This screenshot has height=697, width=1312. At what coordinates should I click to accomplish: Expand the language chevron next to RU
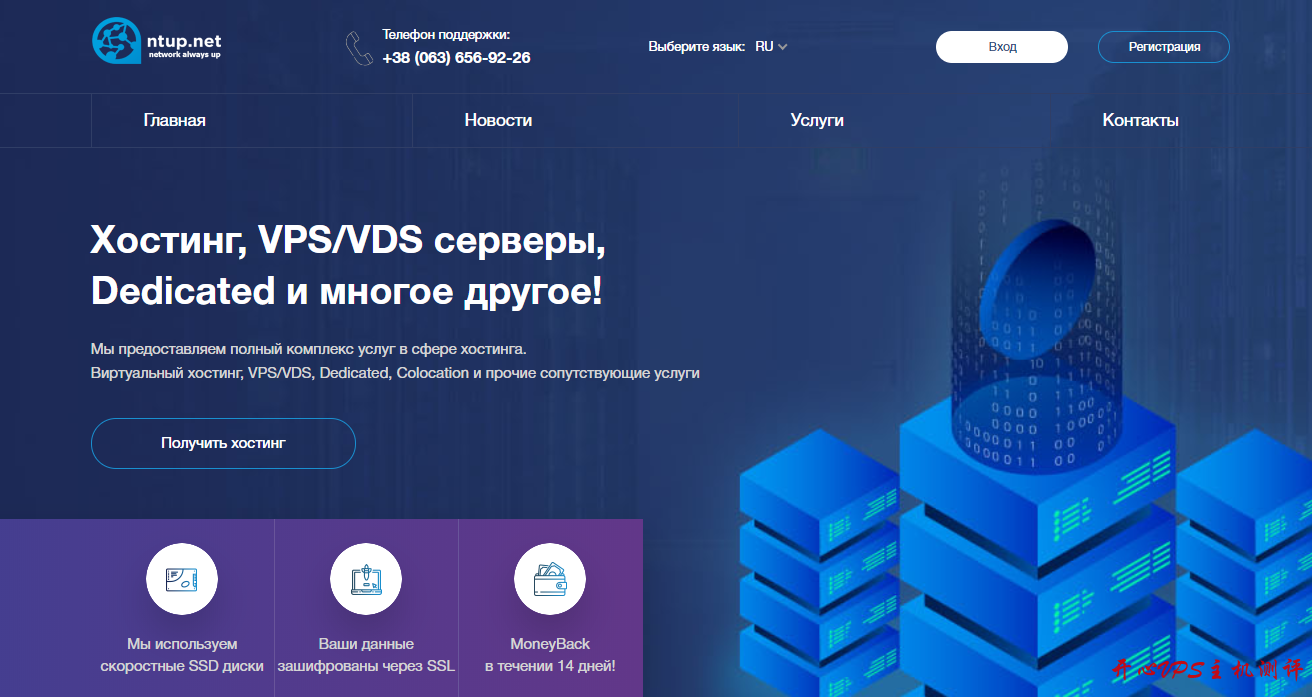pyautogui.click(x=783, y=47)
